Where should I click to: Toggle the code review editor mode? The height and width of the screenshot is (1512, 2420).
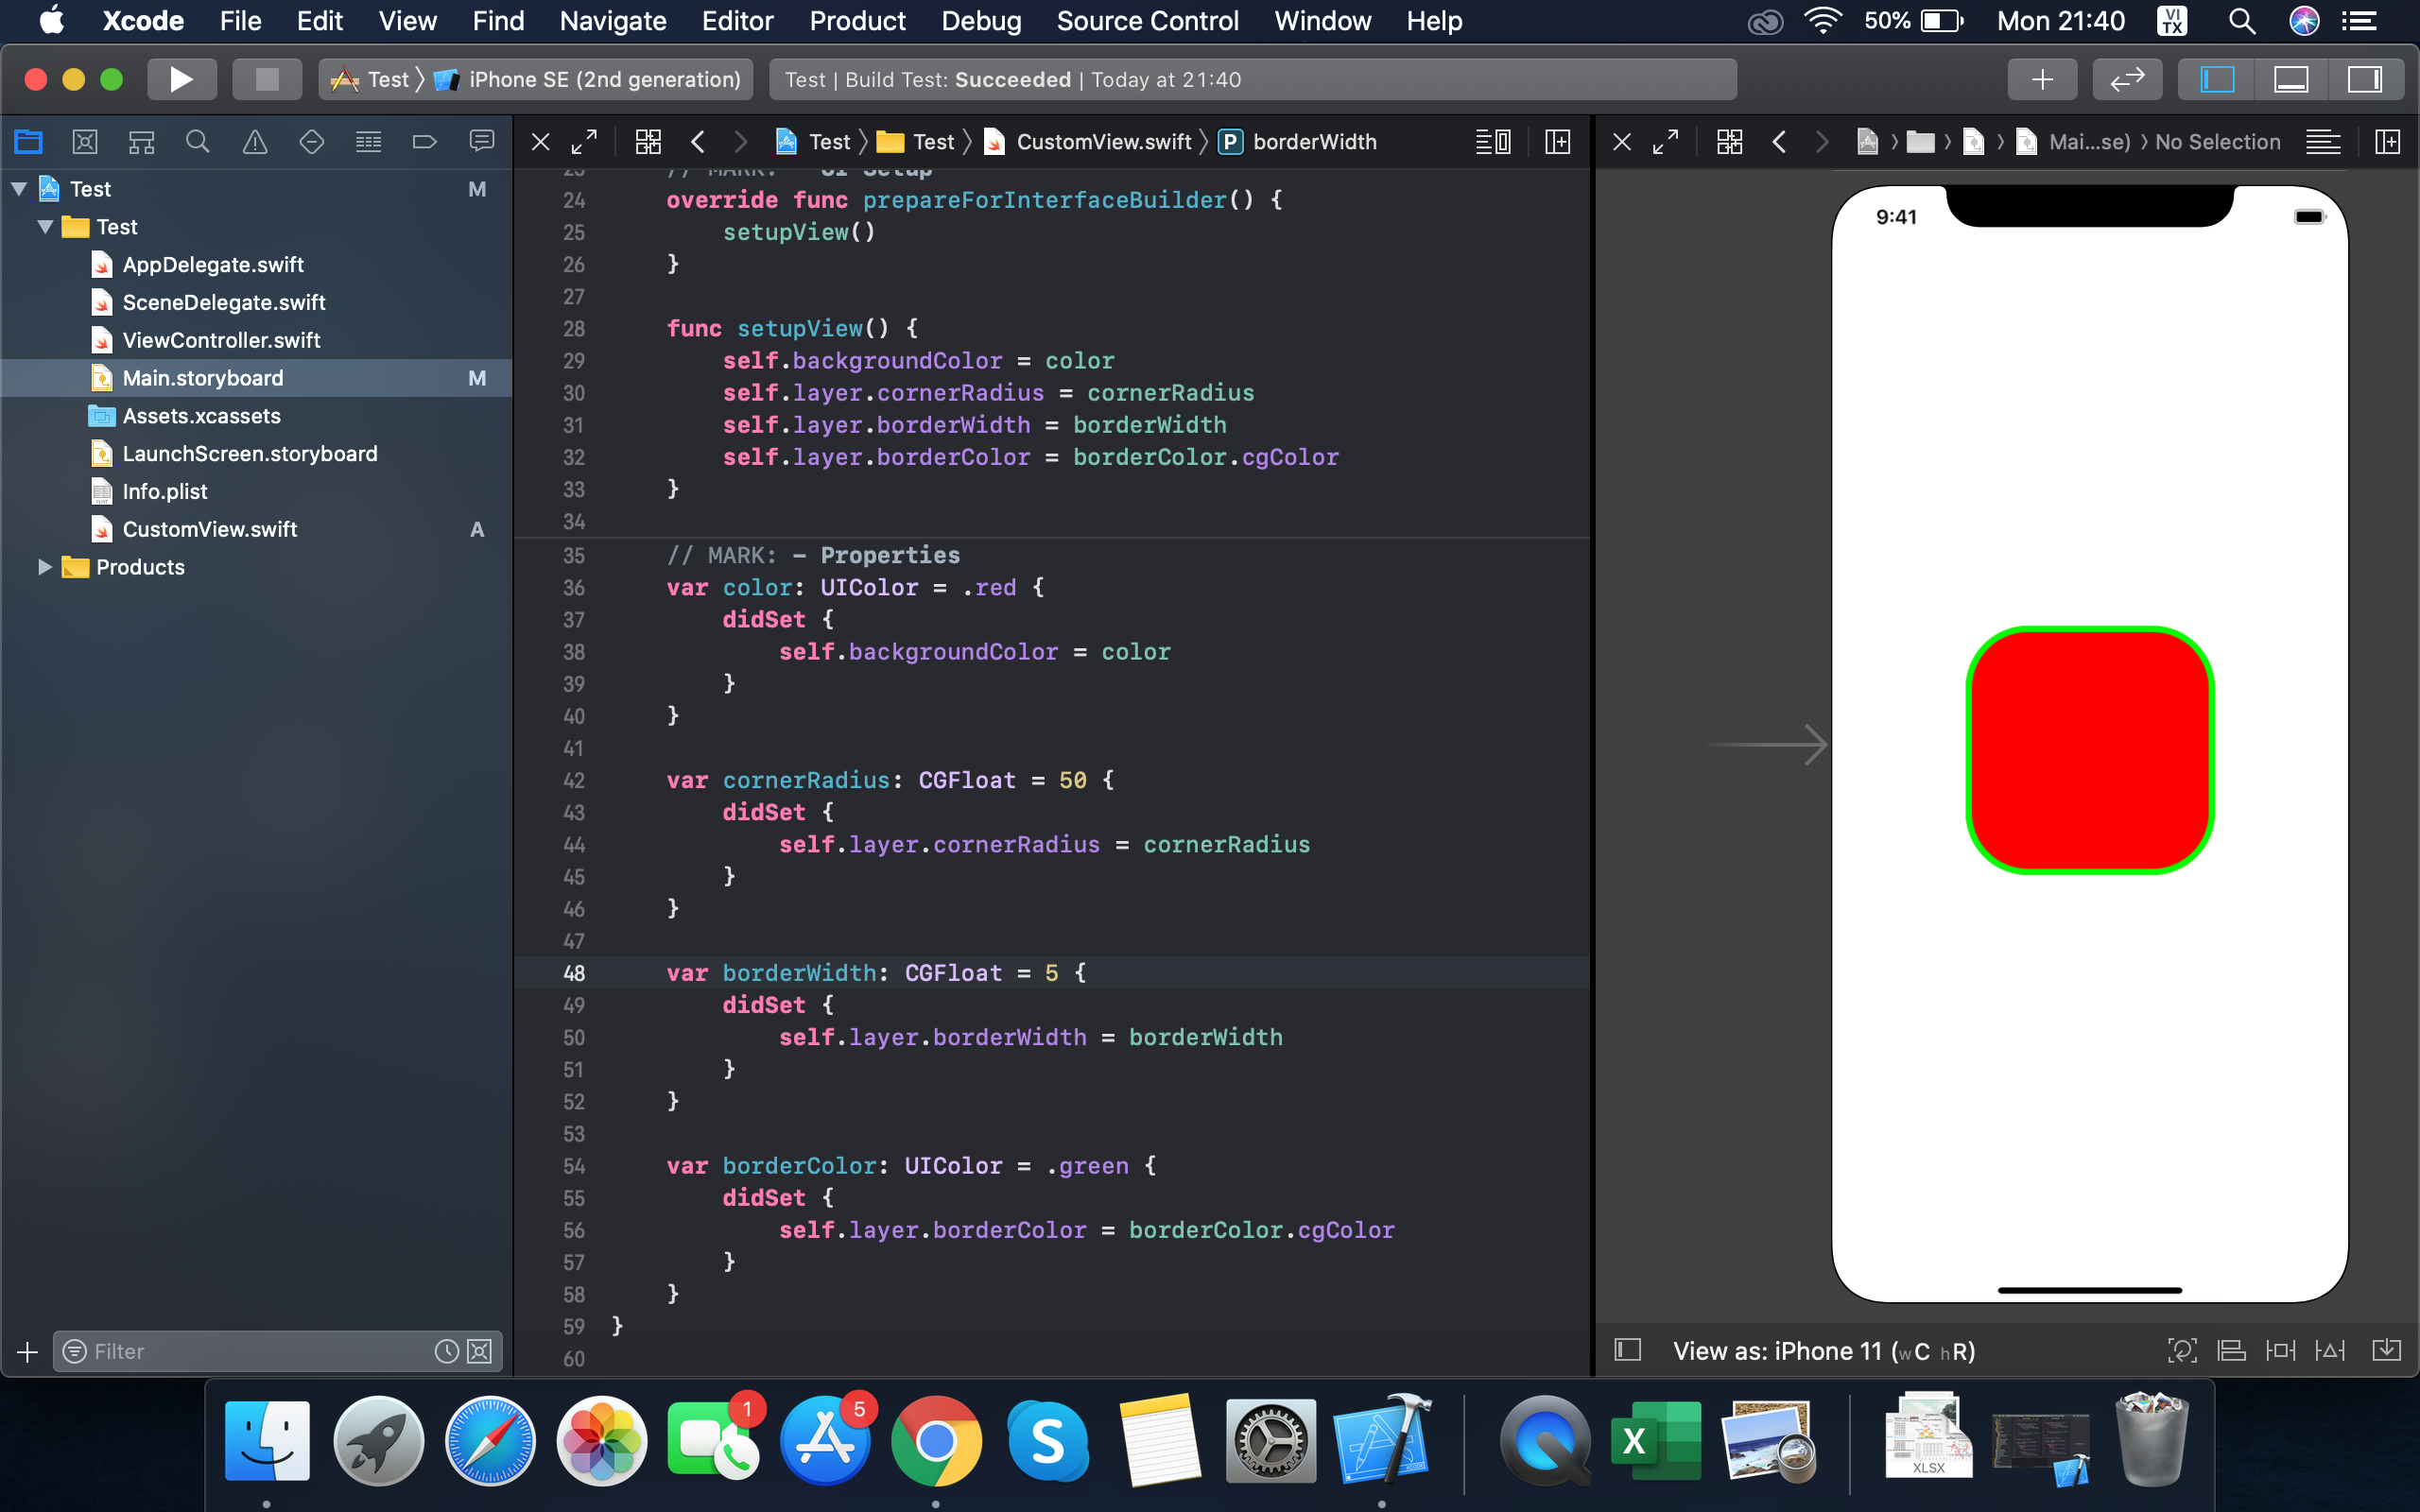tap(2127, 79)
